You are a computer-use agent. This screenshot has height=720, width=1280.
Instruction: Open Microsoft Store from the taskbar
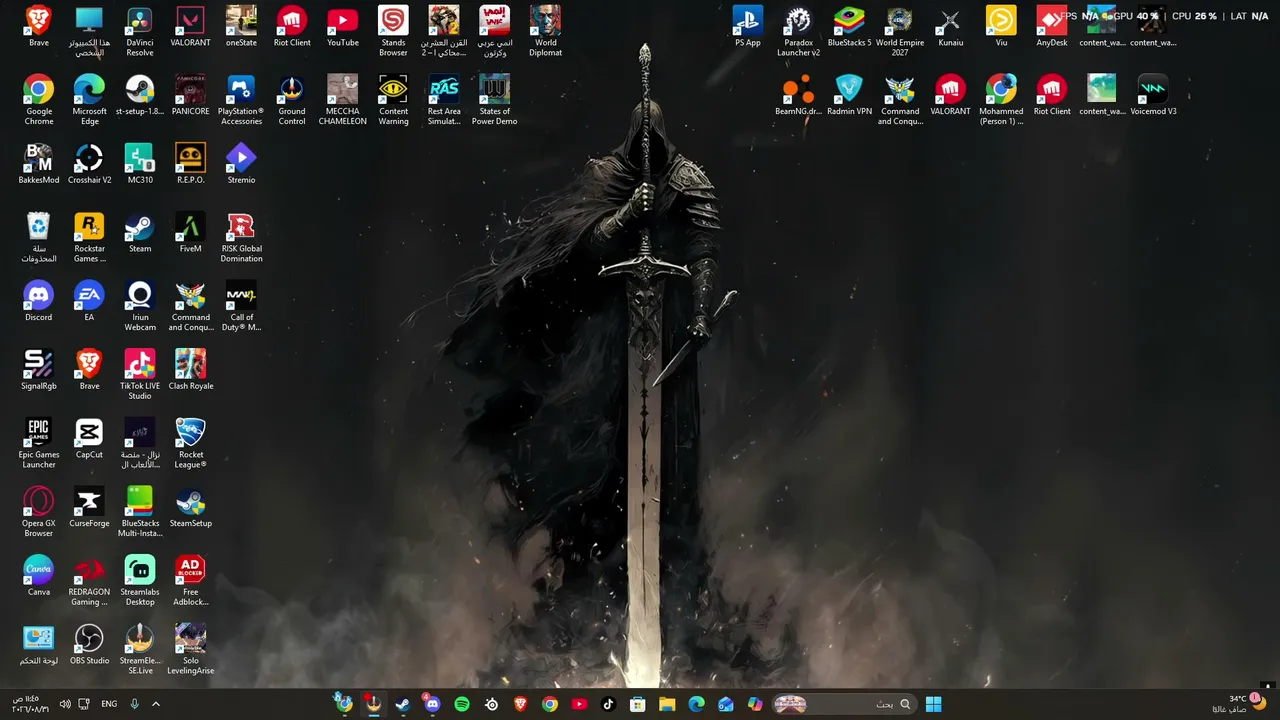click(637, 704)
